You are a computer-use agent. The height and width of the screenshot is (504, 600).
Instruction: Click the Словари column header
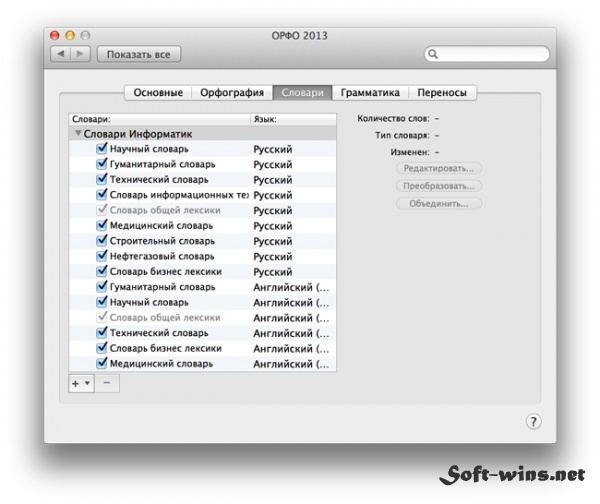(x=160, y=119)
